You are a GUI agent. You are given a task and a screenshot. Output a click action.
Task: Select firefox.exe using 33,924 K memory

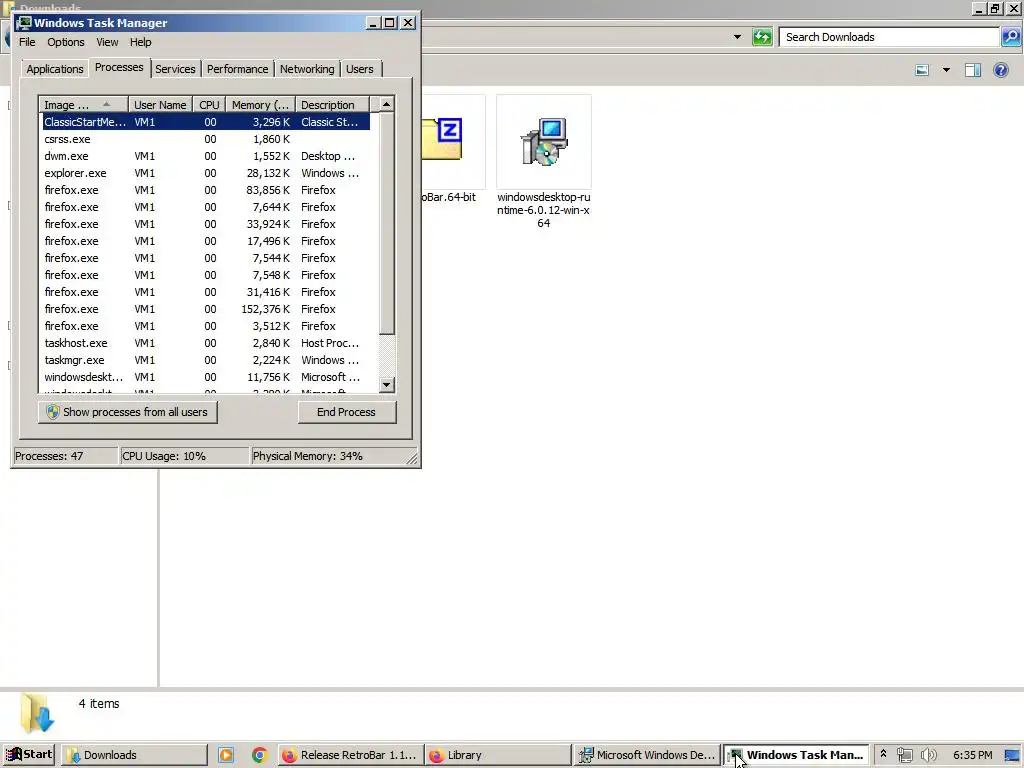click(206, 224)
